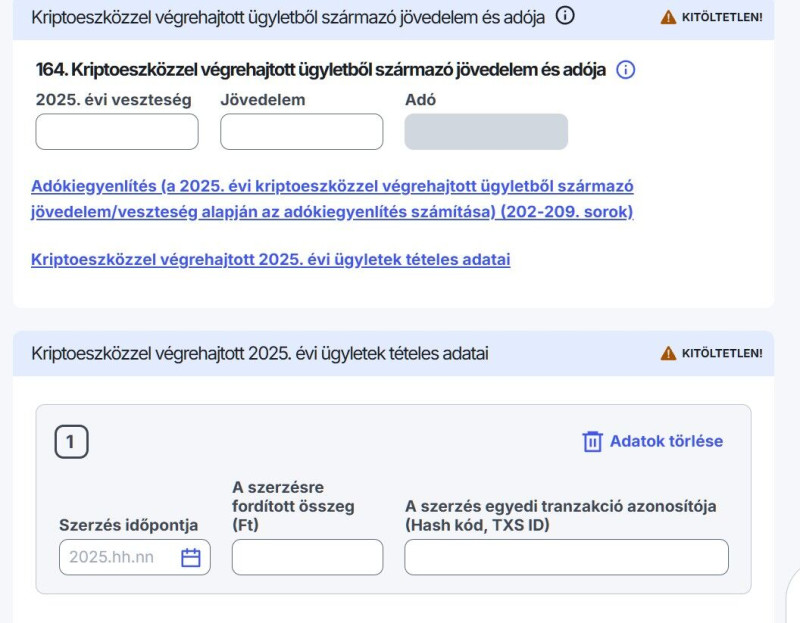Click the KITÖLTETLEN! status label in the second header

(721, 353)
